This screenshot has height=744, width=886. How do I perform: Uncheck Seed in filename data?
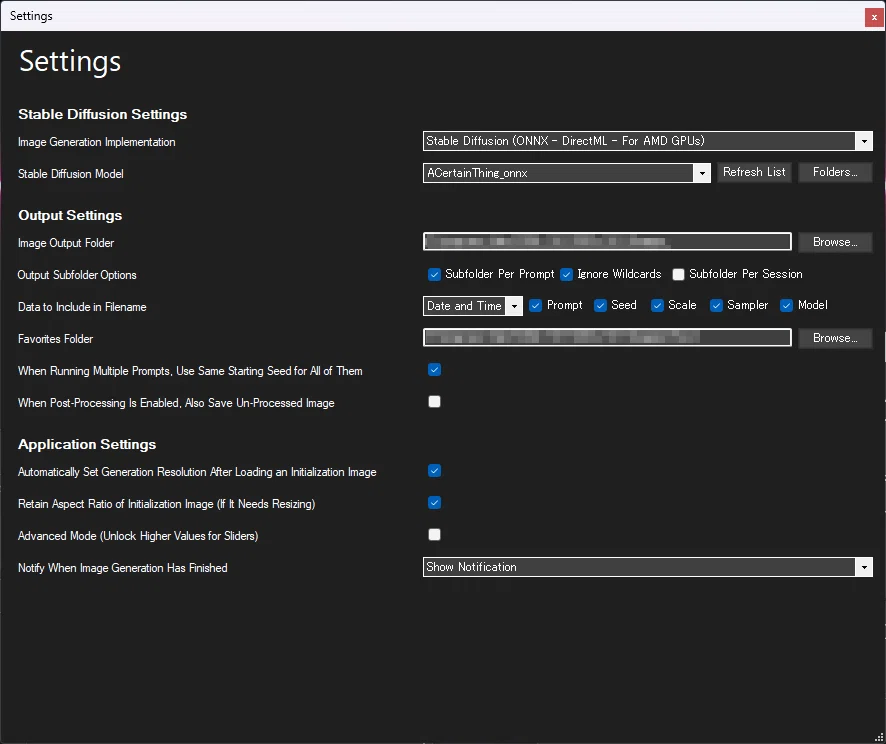coord(600,306)
